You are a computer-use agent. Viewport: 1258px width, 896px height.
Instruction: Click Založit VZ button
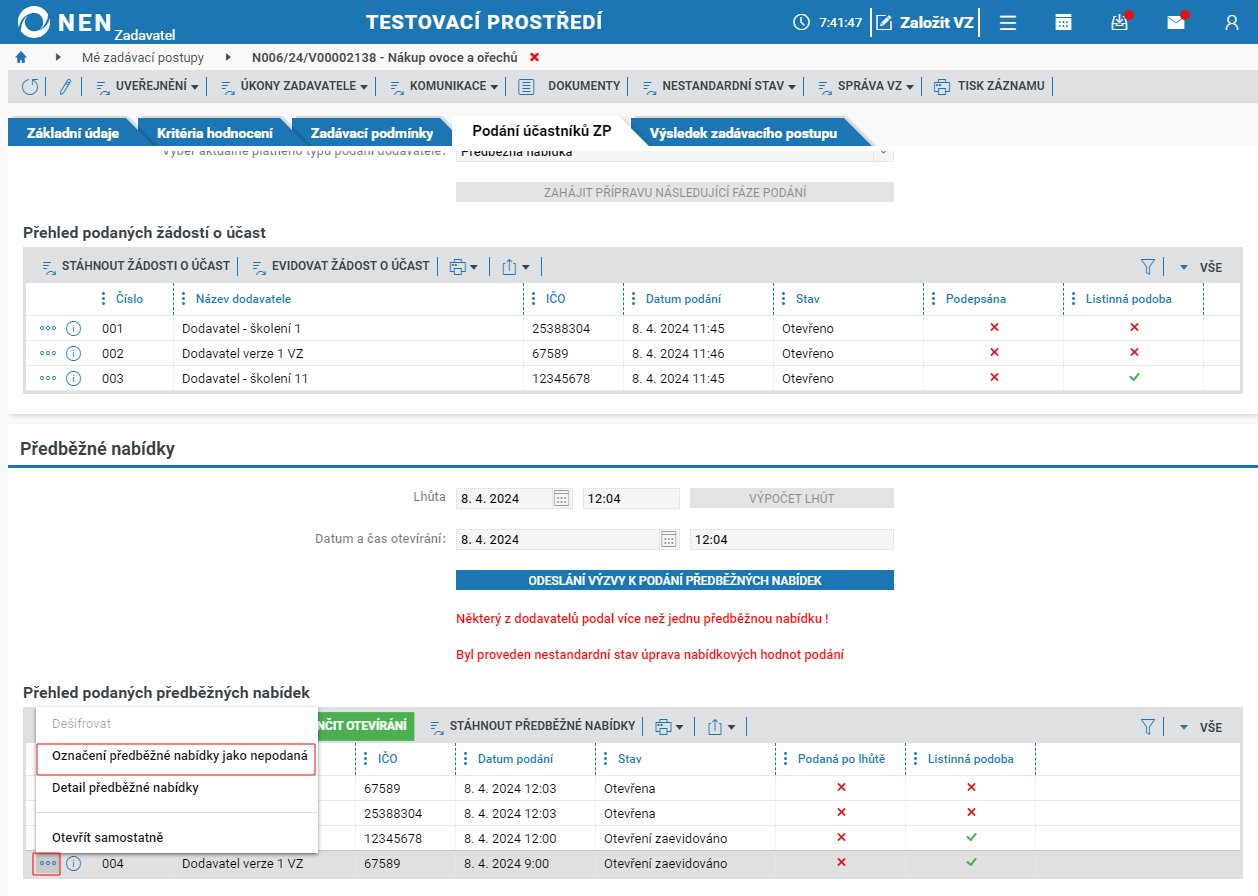coord(926,22)
